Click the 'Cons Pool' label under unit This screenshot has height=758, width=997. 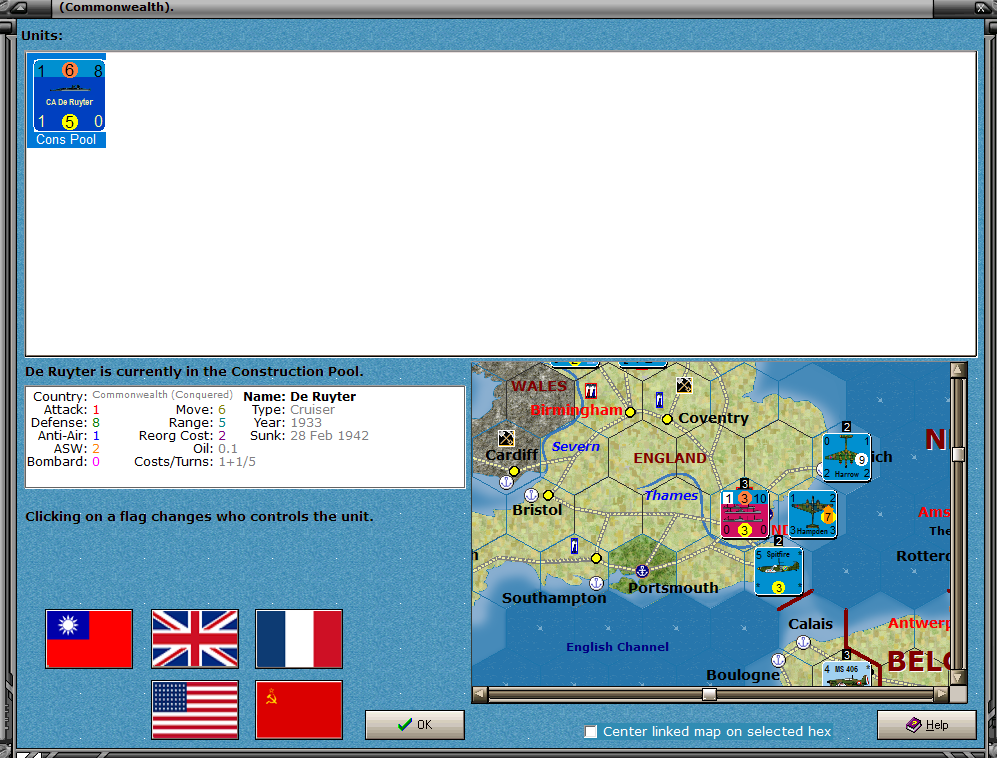pos(66,140)
